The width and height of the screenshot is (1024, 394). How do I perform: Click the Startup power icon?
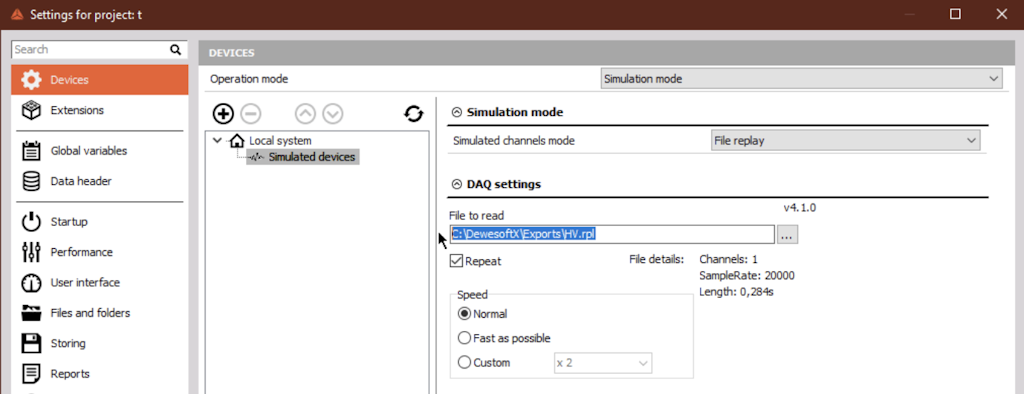pyautogui.click(x=31, y=222)
